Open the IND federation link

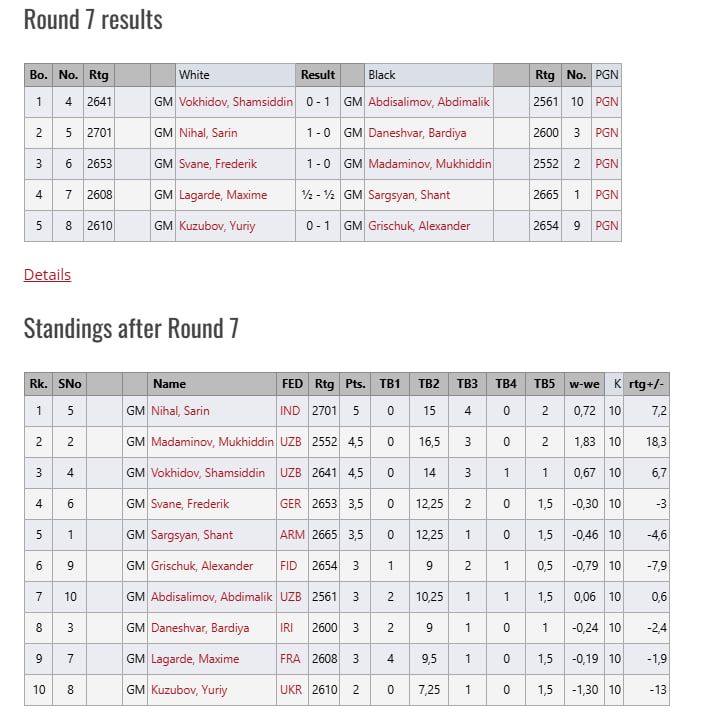coord(290,411)
